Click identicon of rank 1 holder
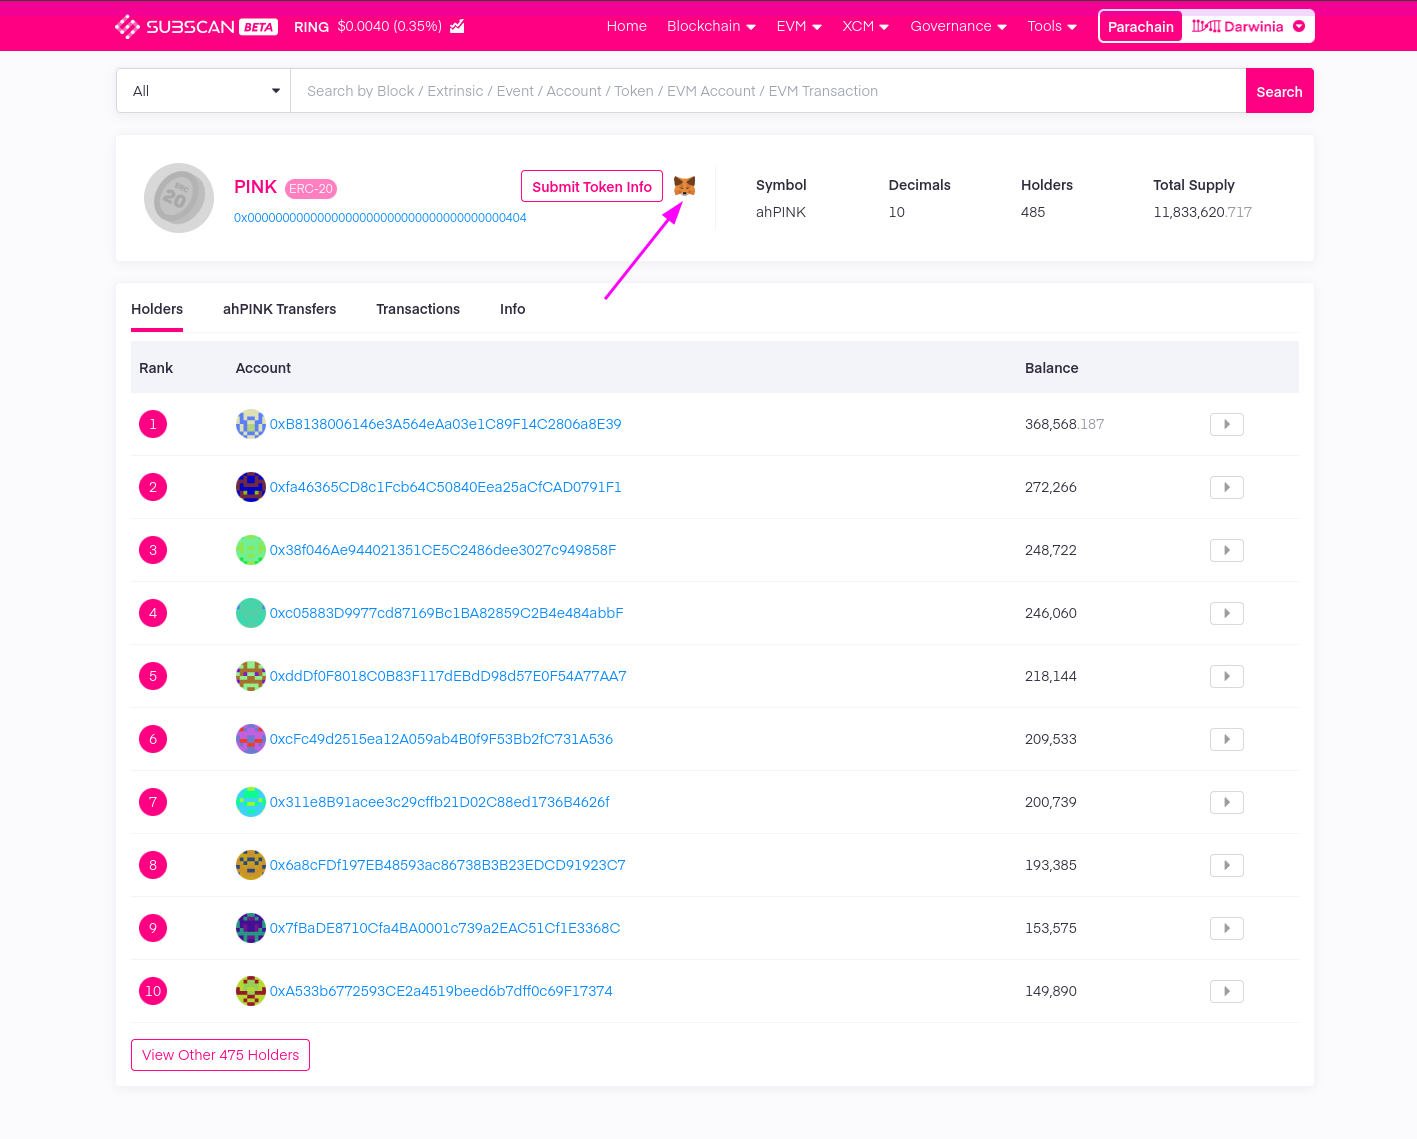 [x=250, y=424]
